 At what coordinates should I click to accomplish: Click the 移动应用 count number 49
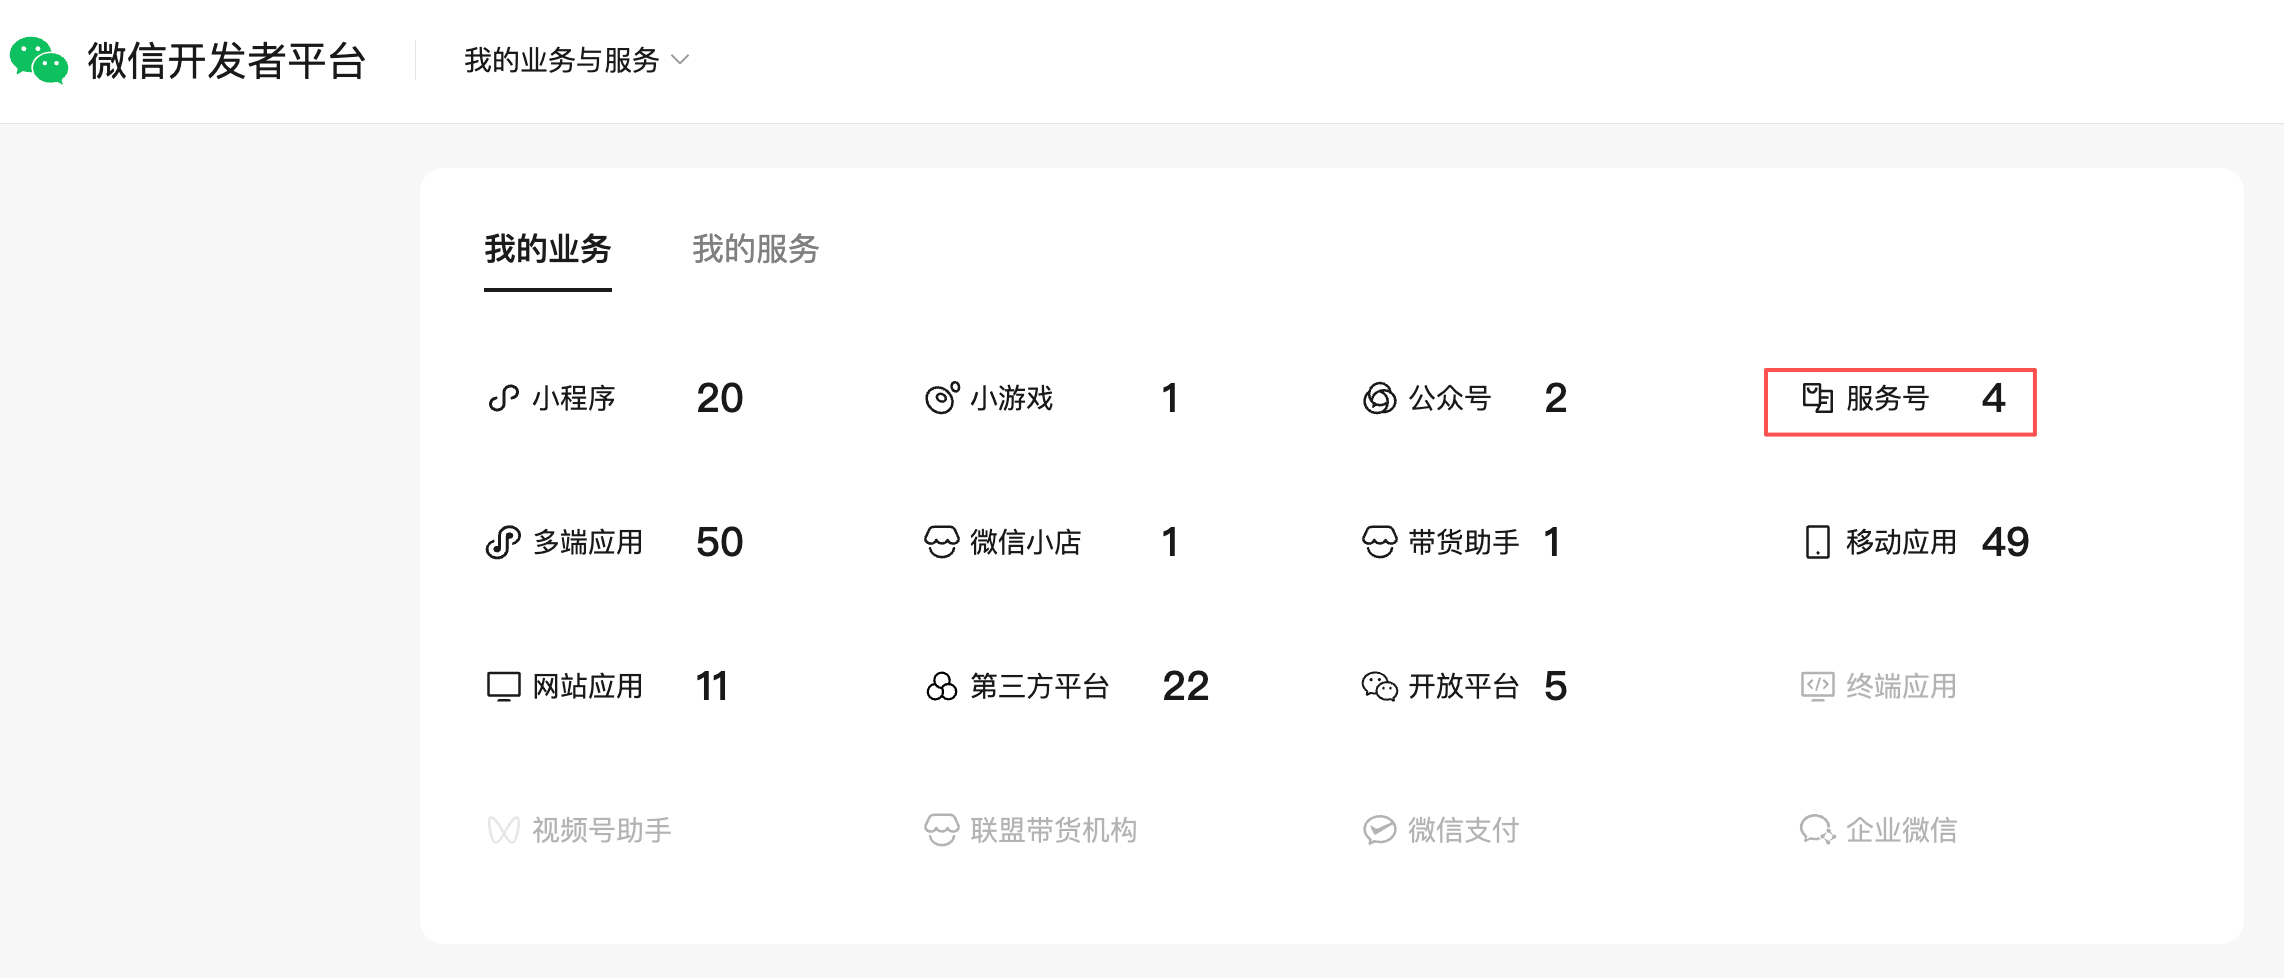coord(2005,543)
